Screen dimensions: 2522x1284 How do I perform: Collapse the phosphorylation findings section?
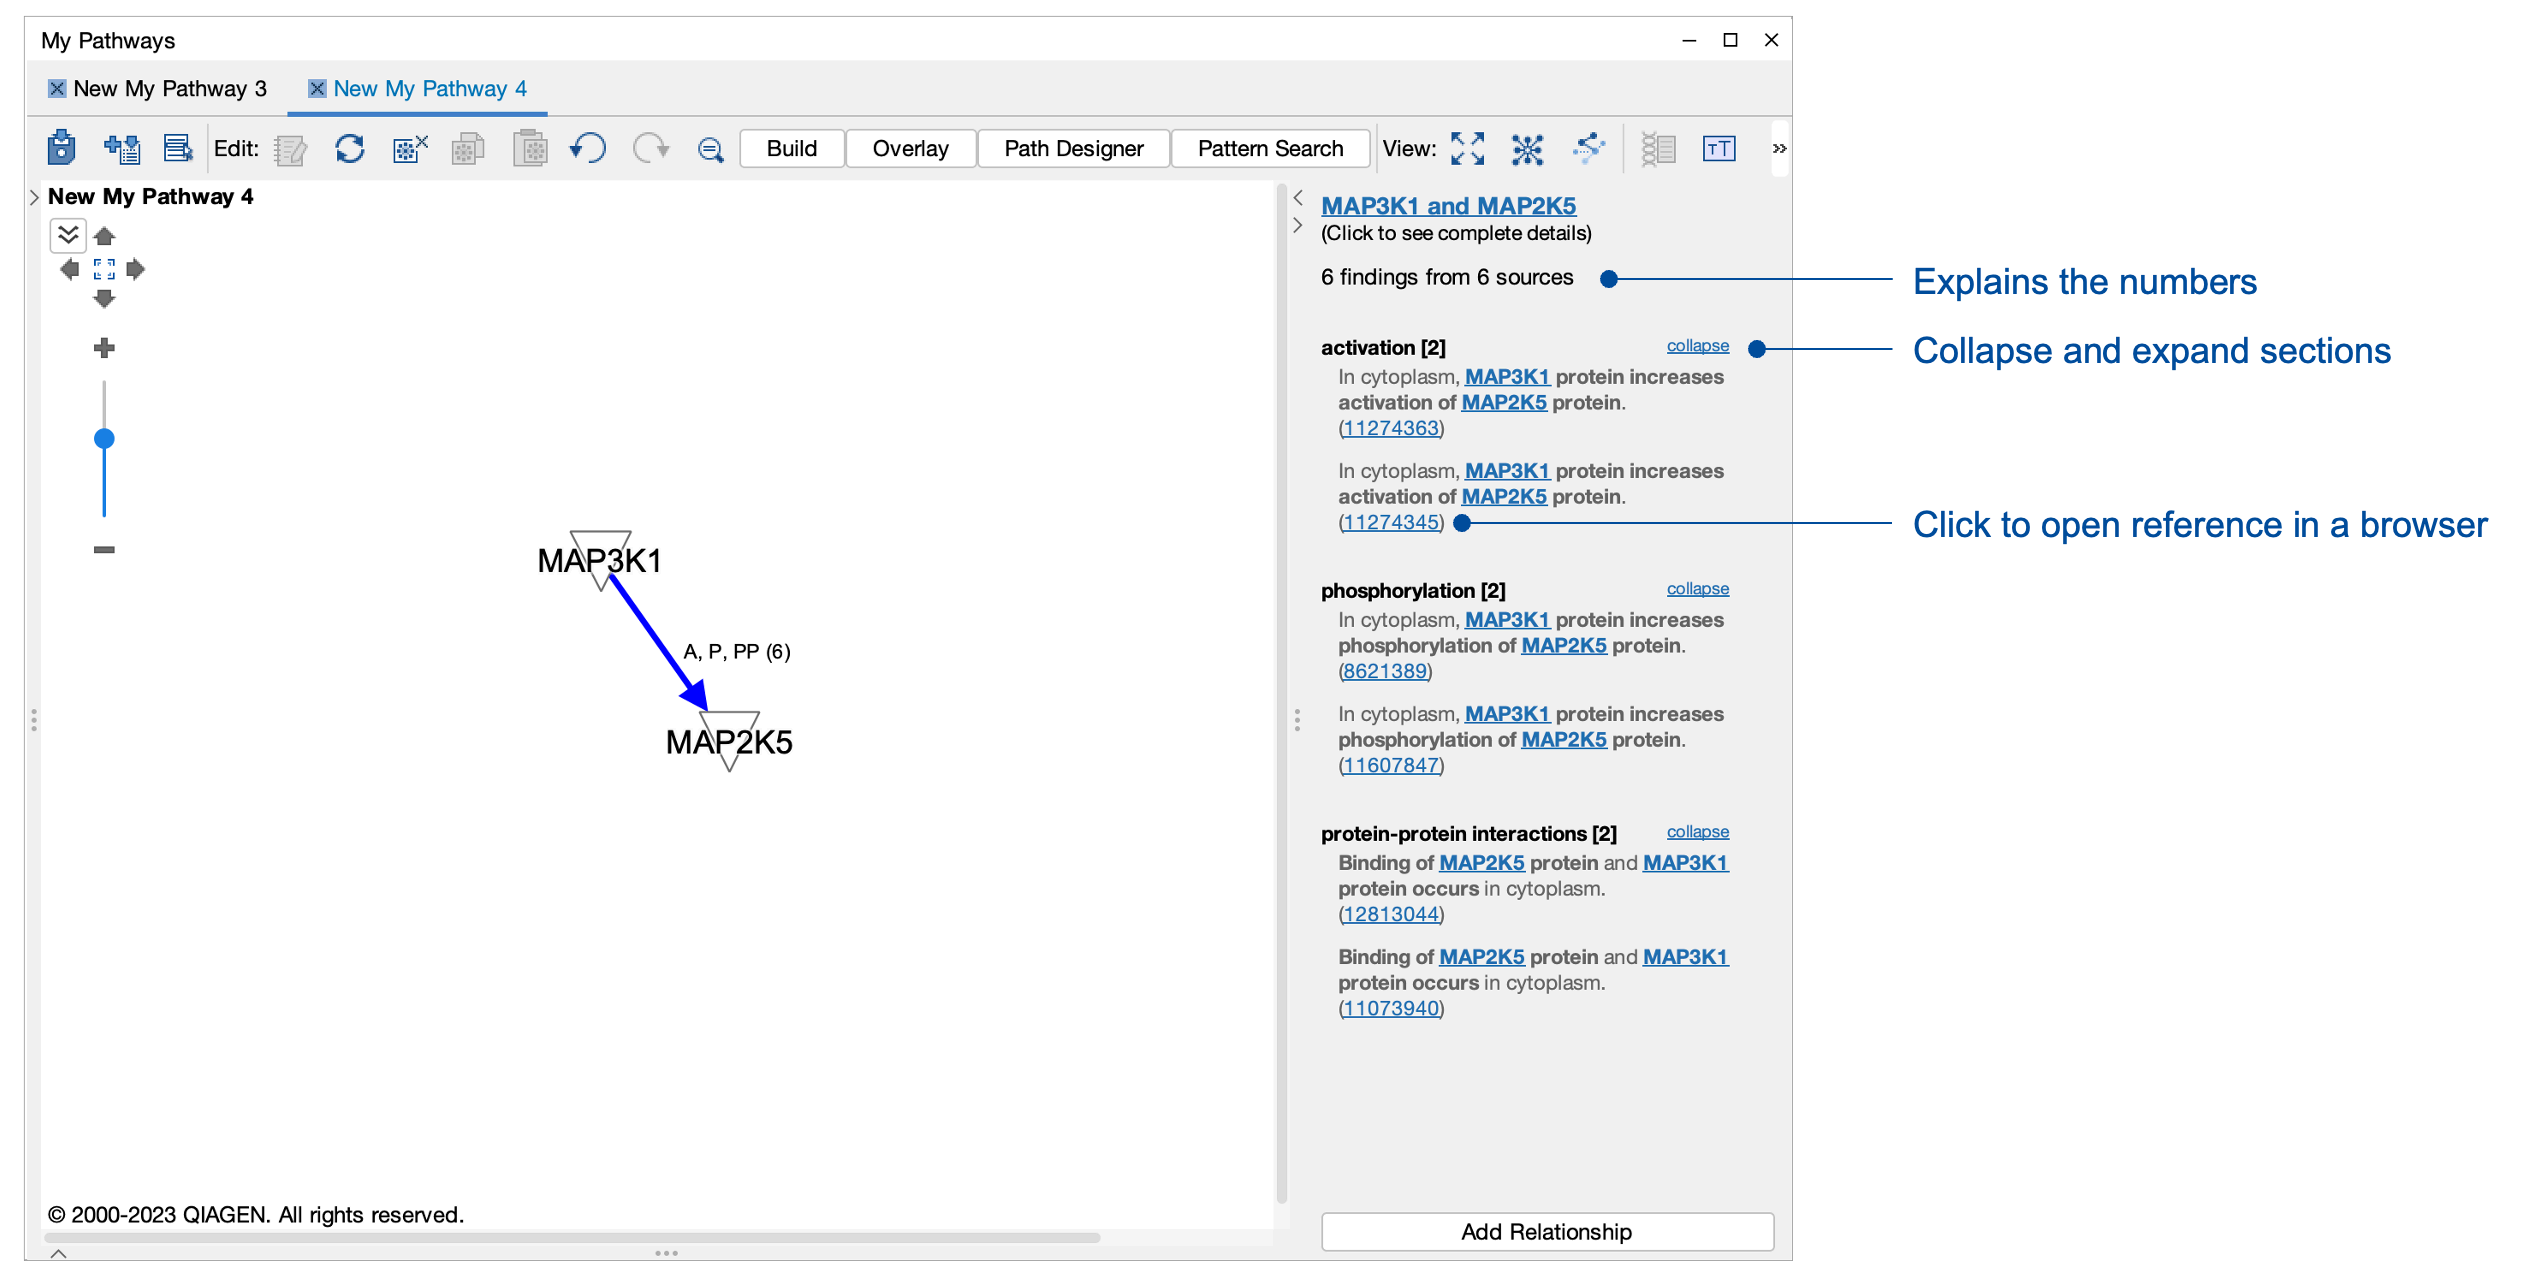point(1697,588)
